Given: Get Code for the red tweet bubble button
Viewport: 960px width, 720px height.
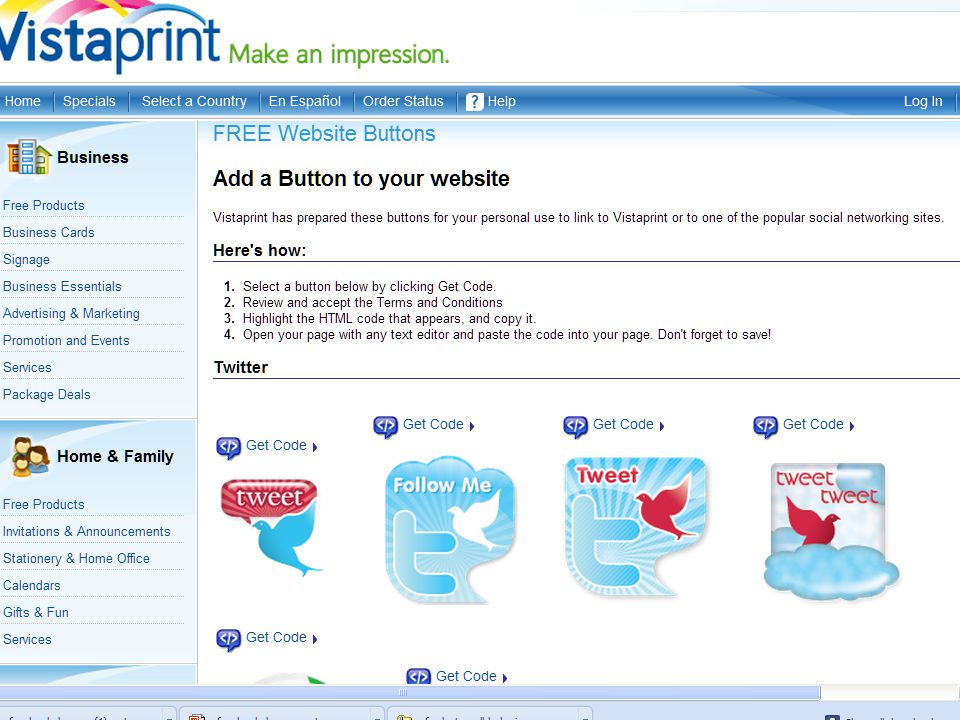Looking at the screenshot, I should [276, 446].
